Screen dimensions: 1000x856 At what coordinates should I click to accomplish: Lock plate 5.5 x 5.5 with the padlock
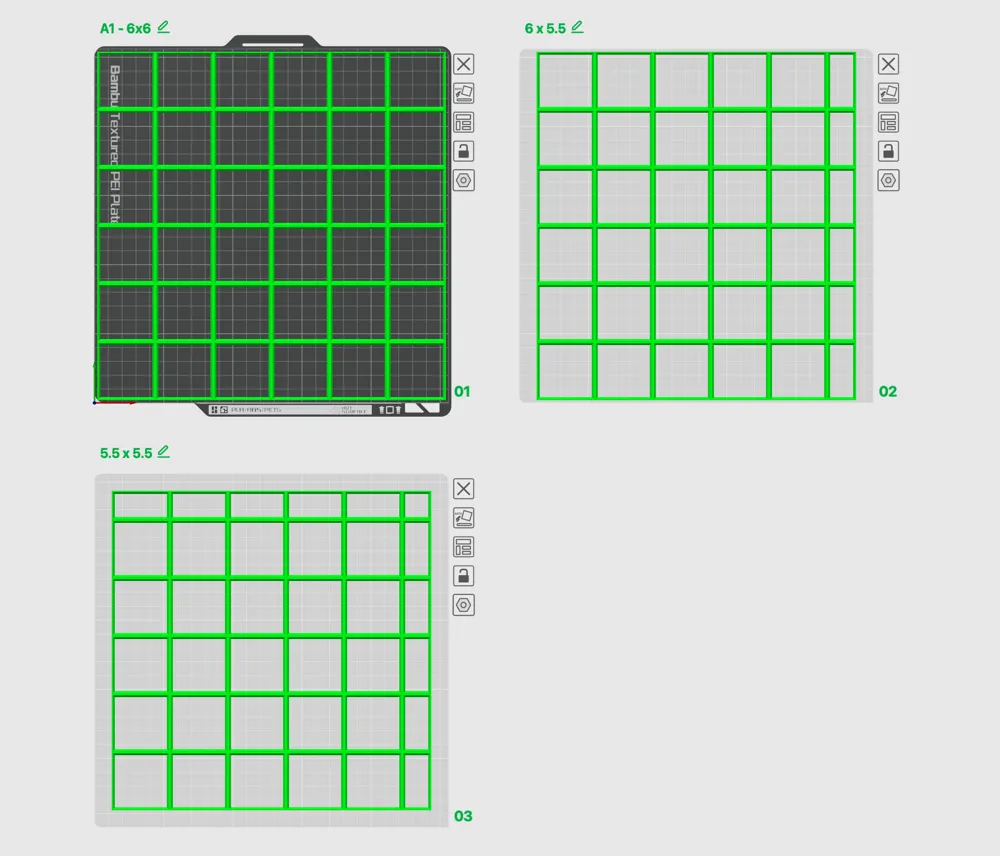(463, 575)
